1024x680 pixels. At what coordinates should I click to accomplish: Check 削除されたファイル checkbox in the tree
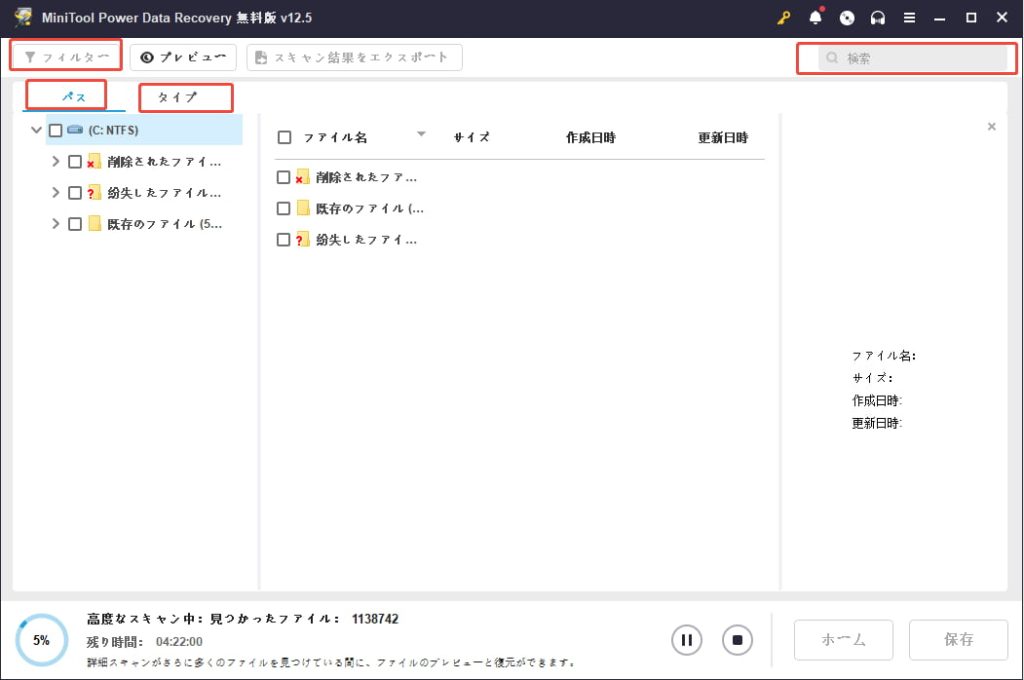[75, 161]
